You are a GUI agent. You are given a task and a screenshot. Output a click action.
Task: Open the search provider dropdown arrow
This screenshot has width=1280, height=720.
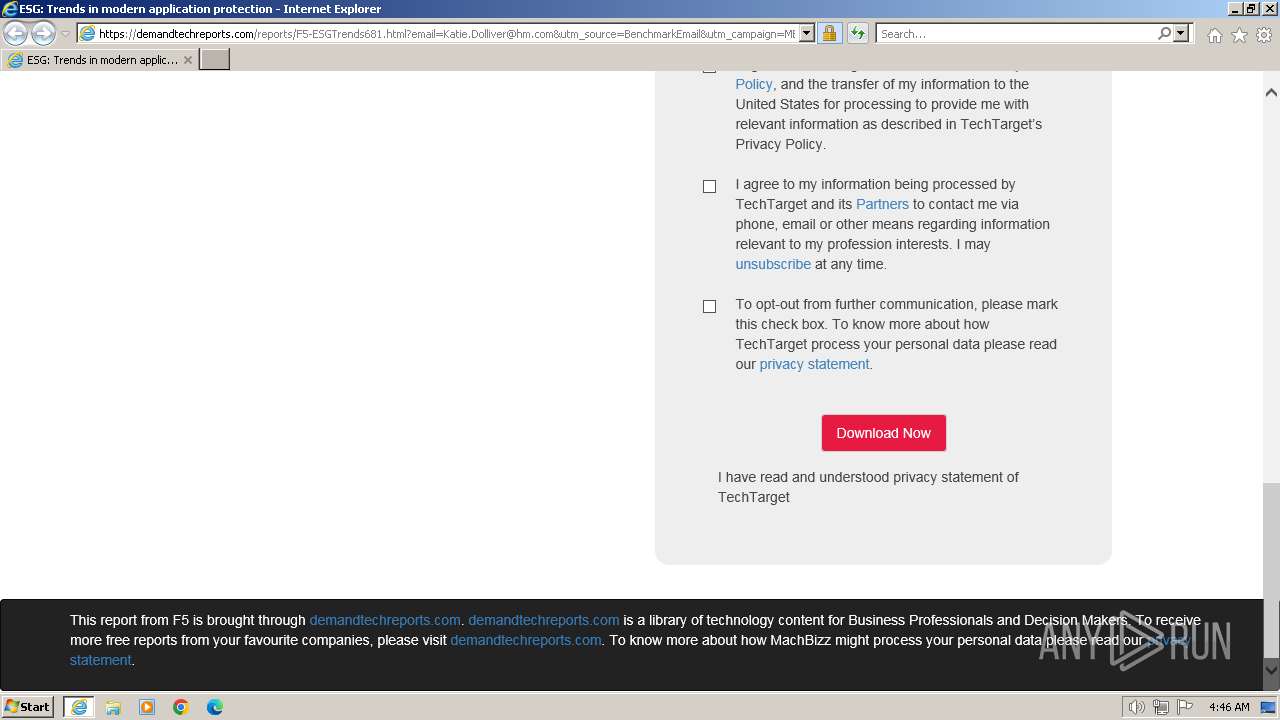coord(1181,34)
